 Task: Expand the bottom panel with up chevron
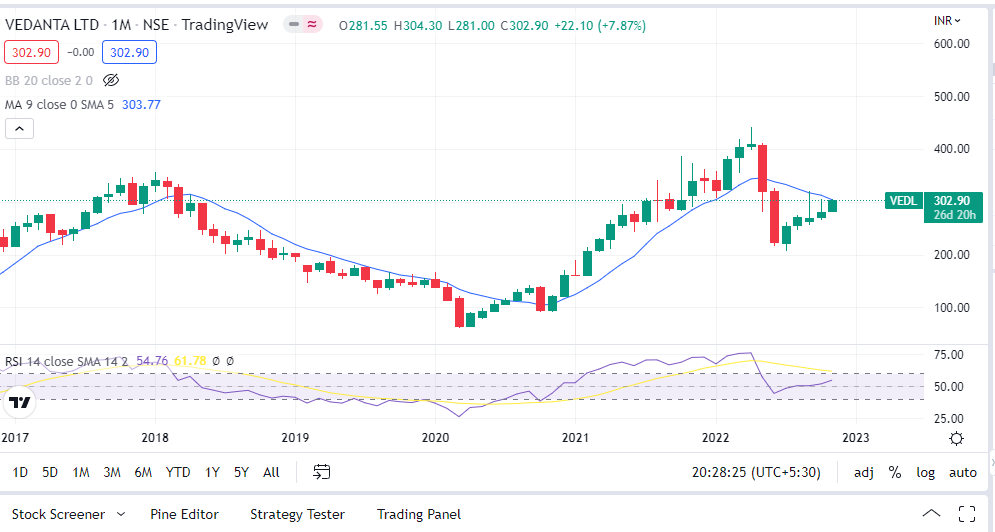[x=931, y=513]
